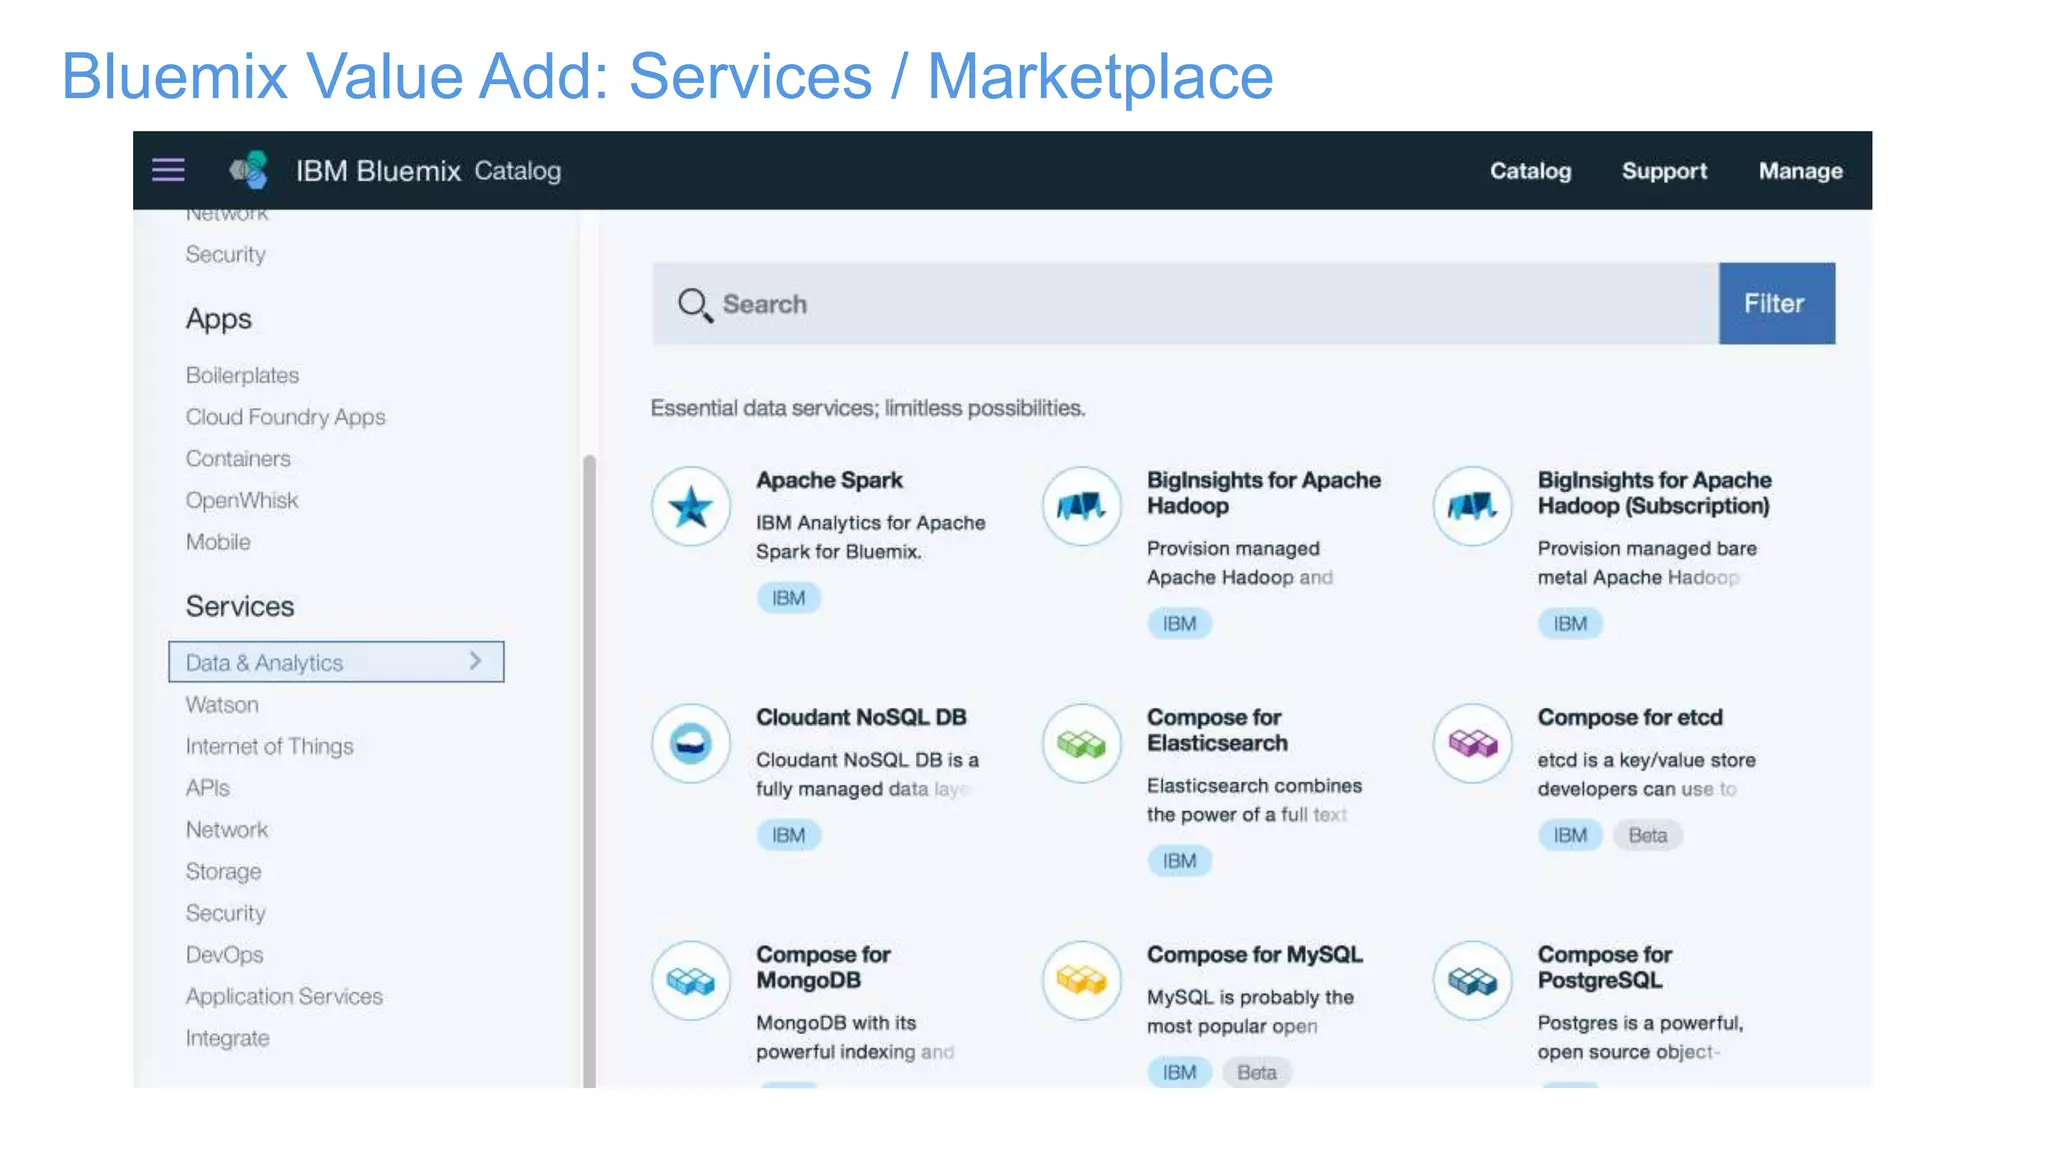Open Compose for MongoDB title
The width and height of the screenshot is (2048, 1152).
point(823,967)
